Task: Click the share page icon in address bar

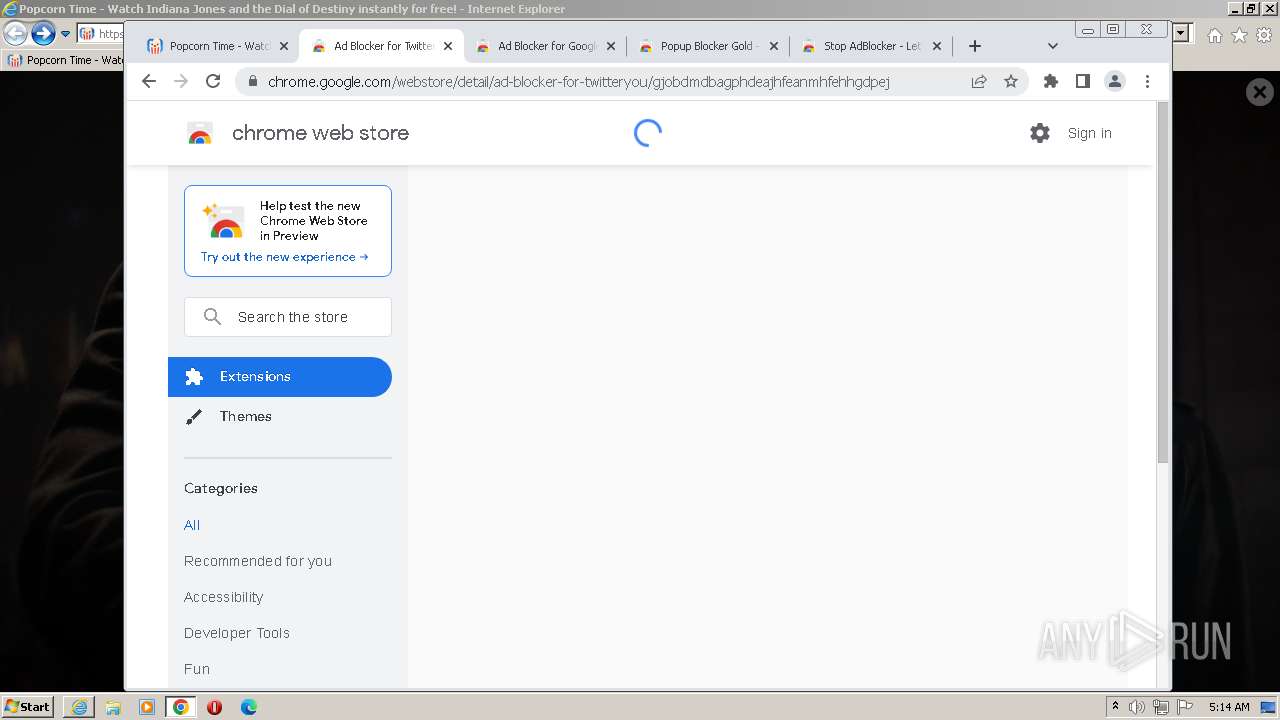Action: click(979, 82)
